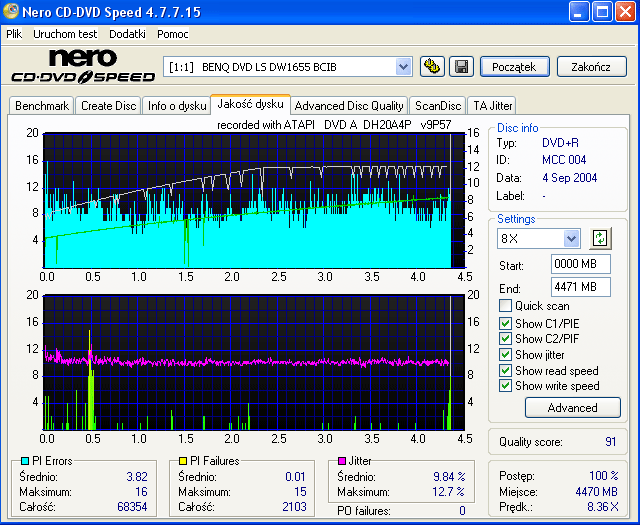The width and height of the screenshot is (640, 525).
Task: Open the BENQ drive selection dropdown
Action: (x=403, y=67)
